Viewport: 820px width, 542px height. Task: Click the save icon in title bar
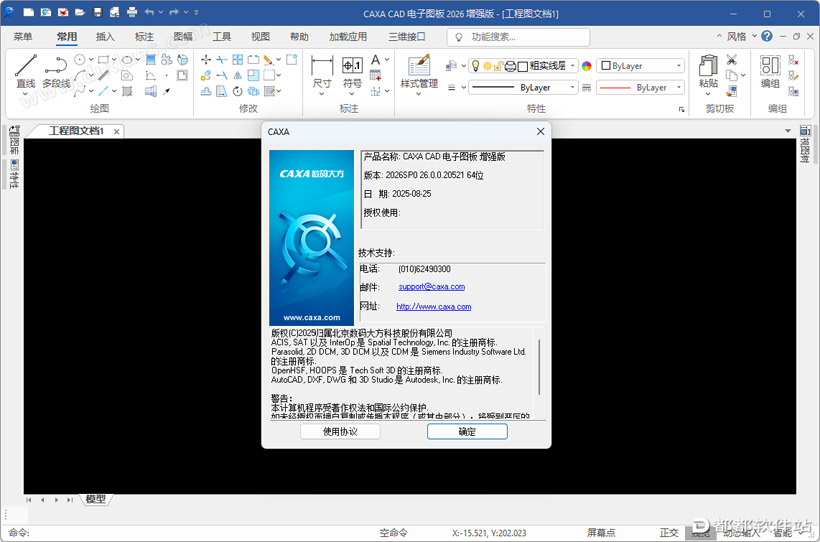click(x=97, y=12)
